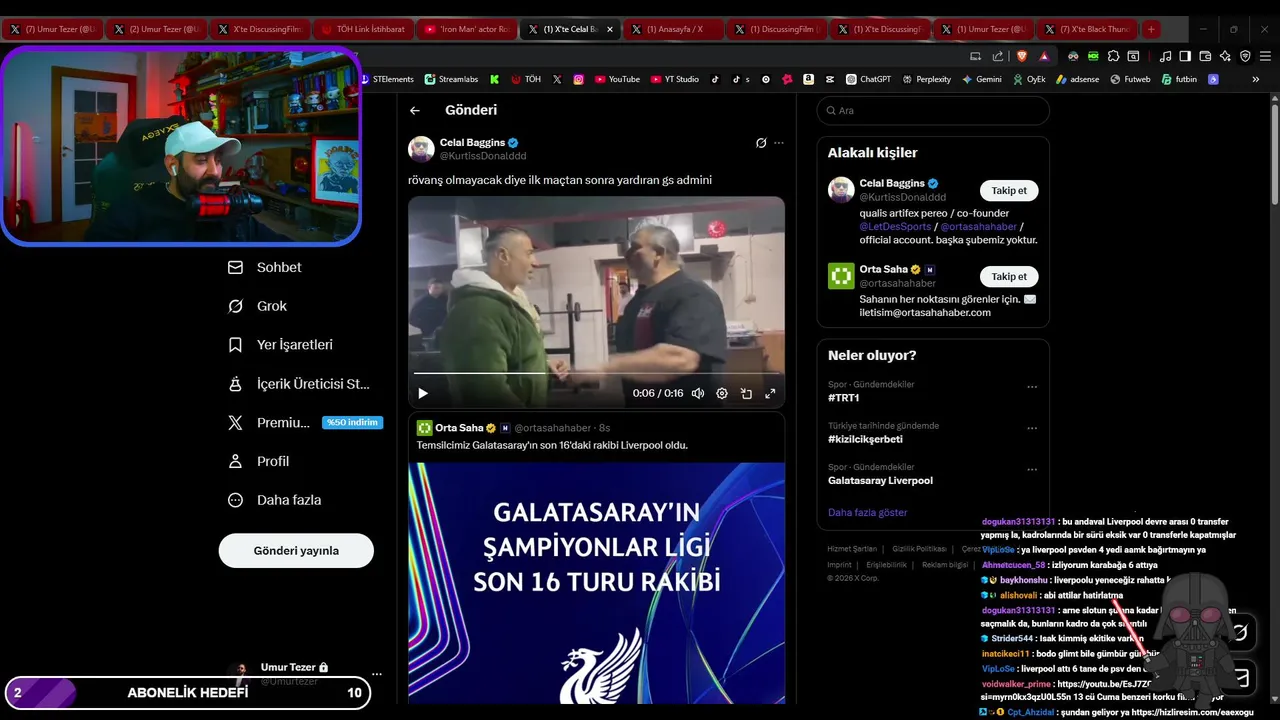Open Sohbet in the sidebar

(265, 267)
